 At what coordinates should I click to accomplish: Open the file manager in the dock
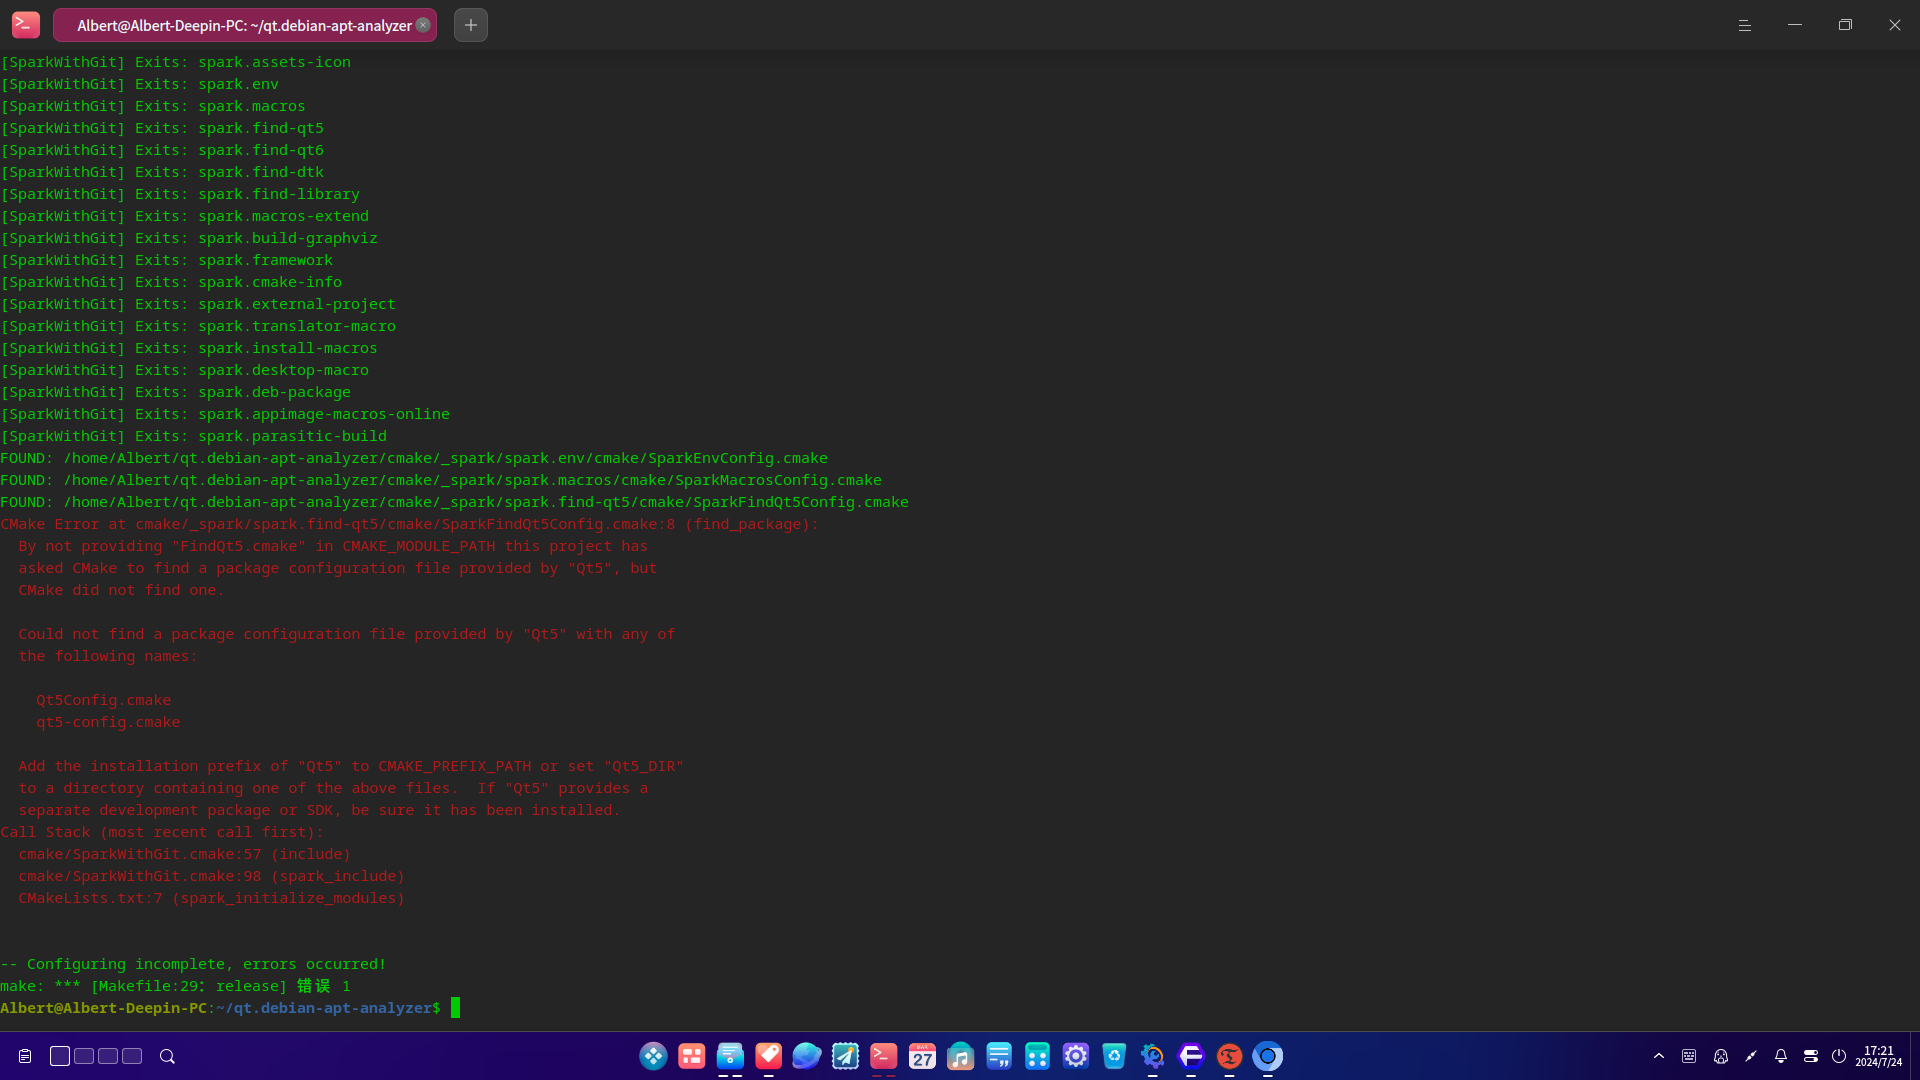tap(730, 1056)
